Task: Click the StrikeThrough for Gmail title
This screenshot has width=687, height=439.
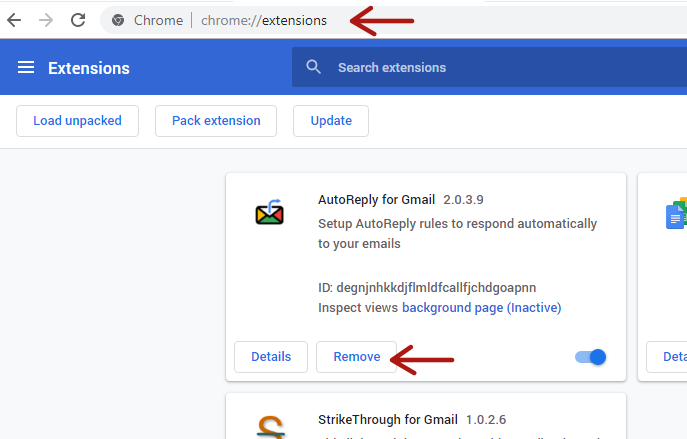Action: click(388, 420)
